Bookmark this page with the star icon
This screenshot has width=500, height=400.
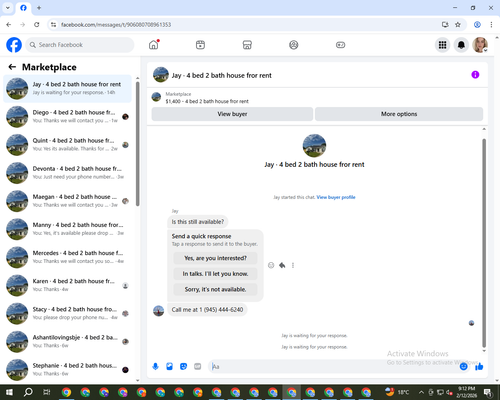coord(458,24)
